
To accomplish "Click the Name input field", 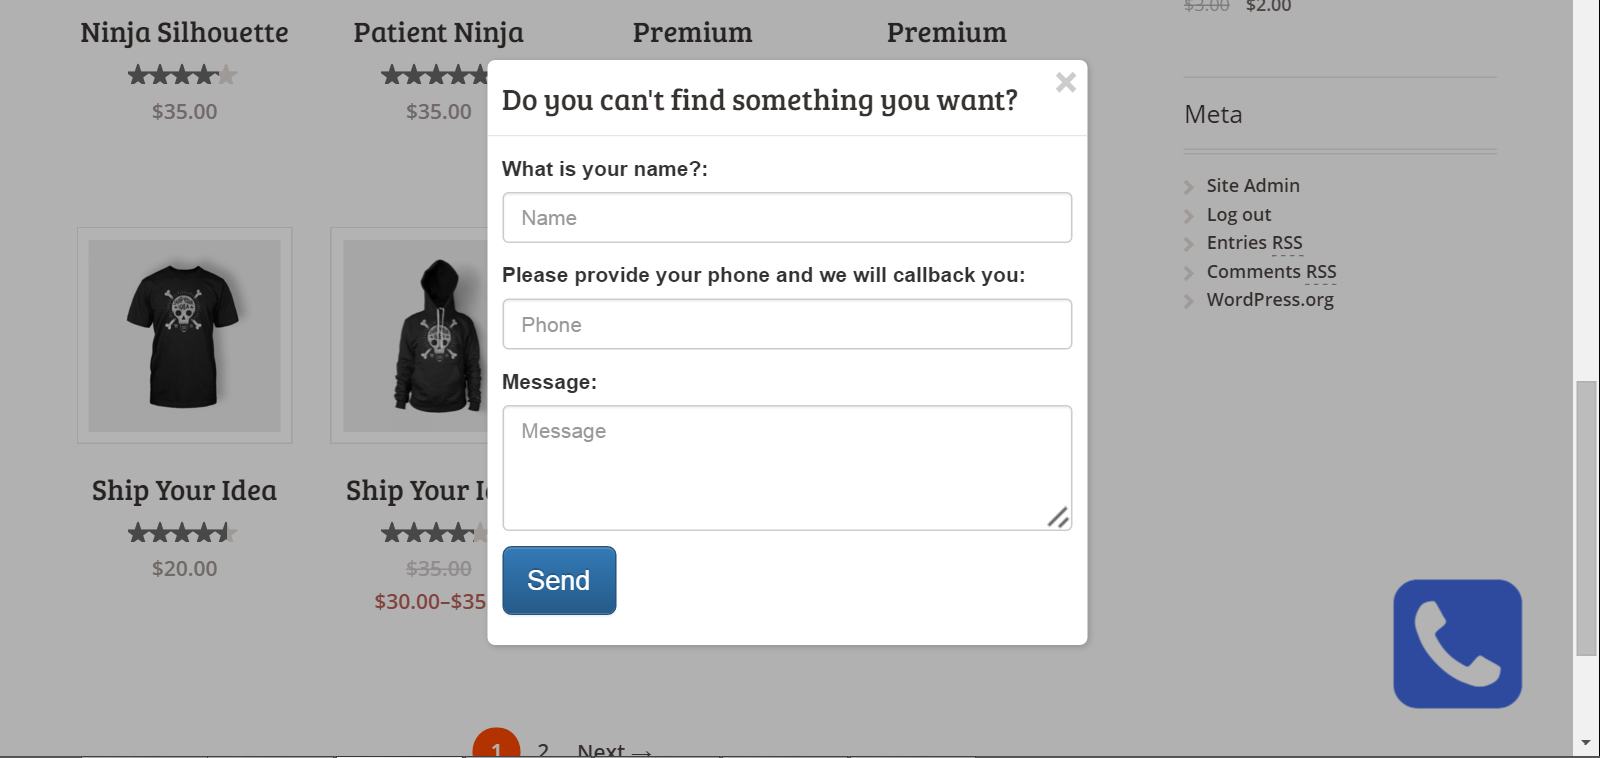I will point(787,218).
